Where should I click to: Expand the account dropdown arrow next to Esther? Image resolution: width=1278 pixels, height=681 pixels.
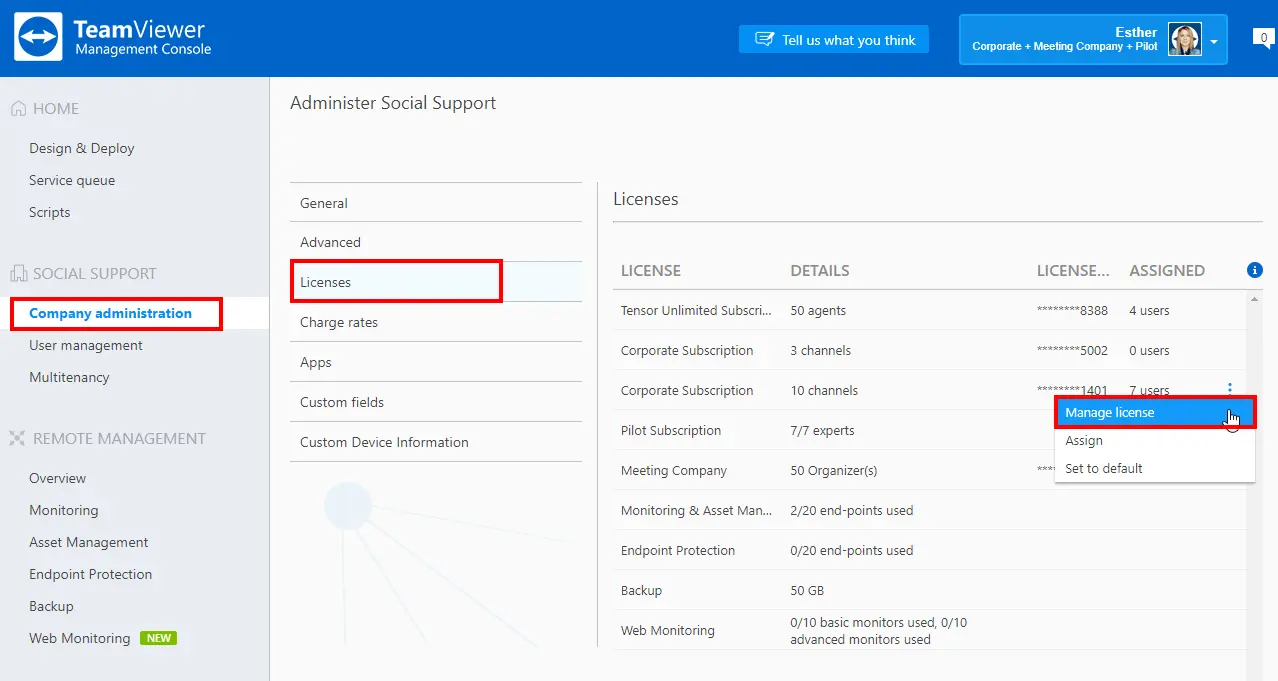1214,42
